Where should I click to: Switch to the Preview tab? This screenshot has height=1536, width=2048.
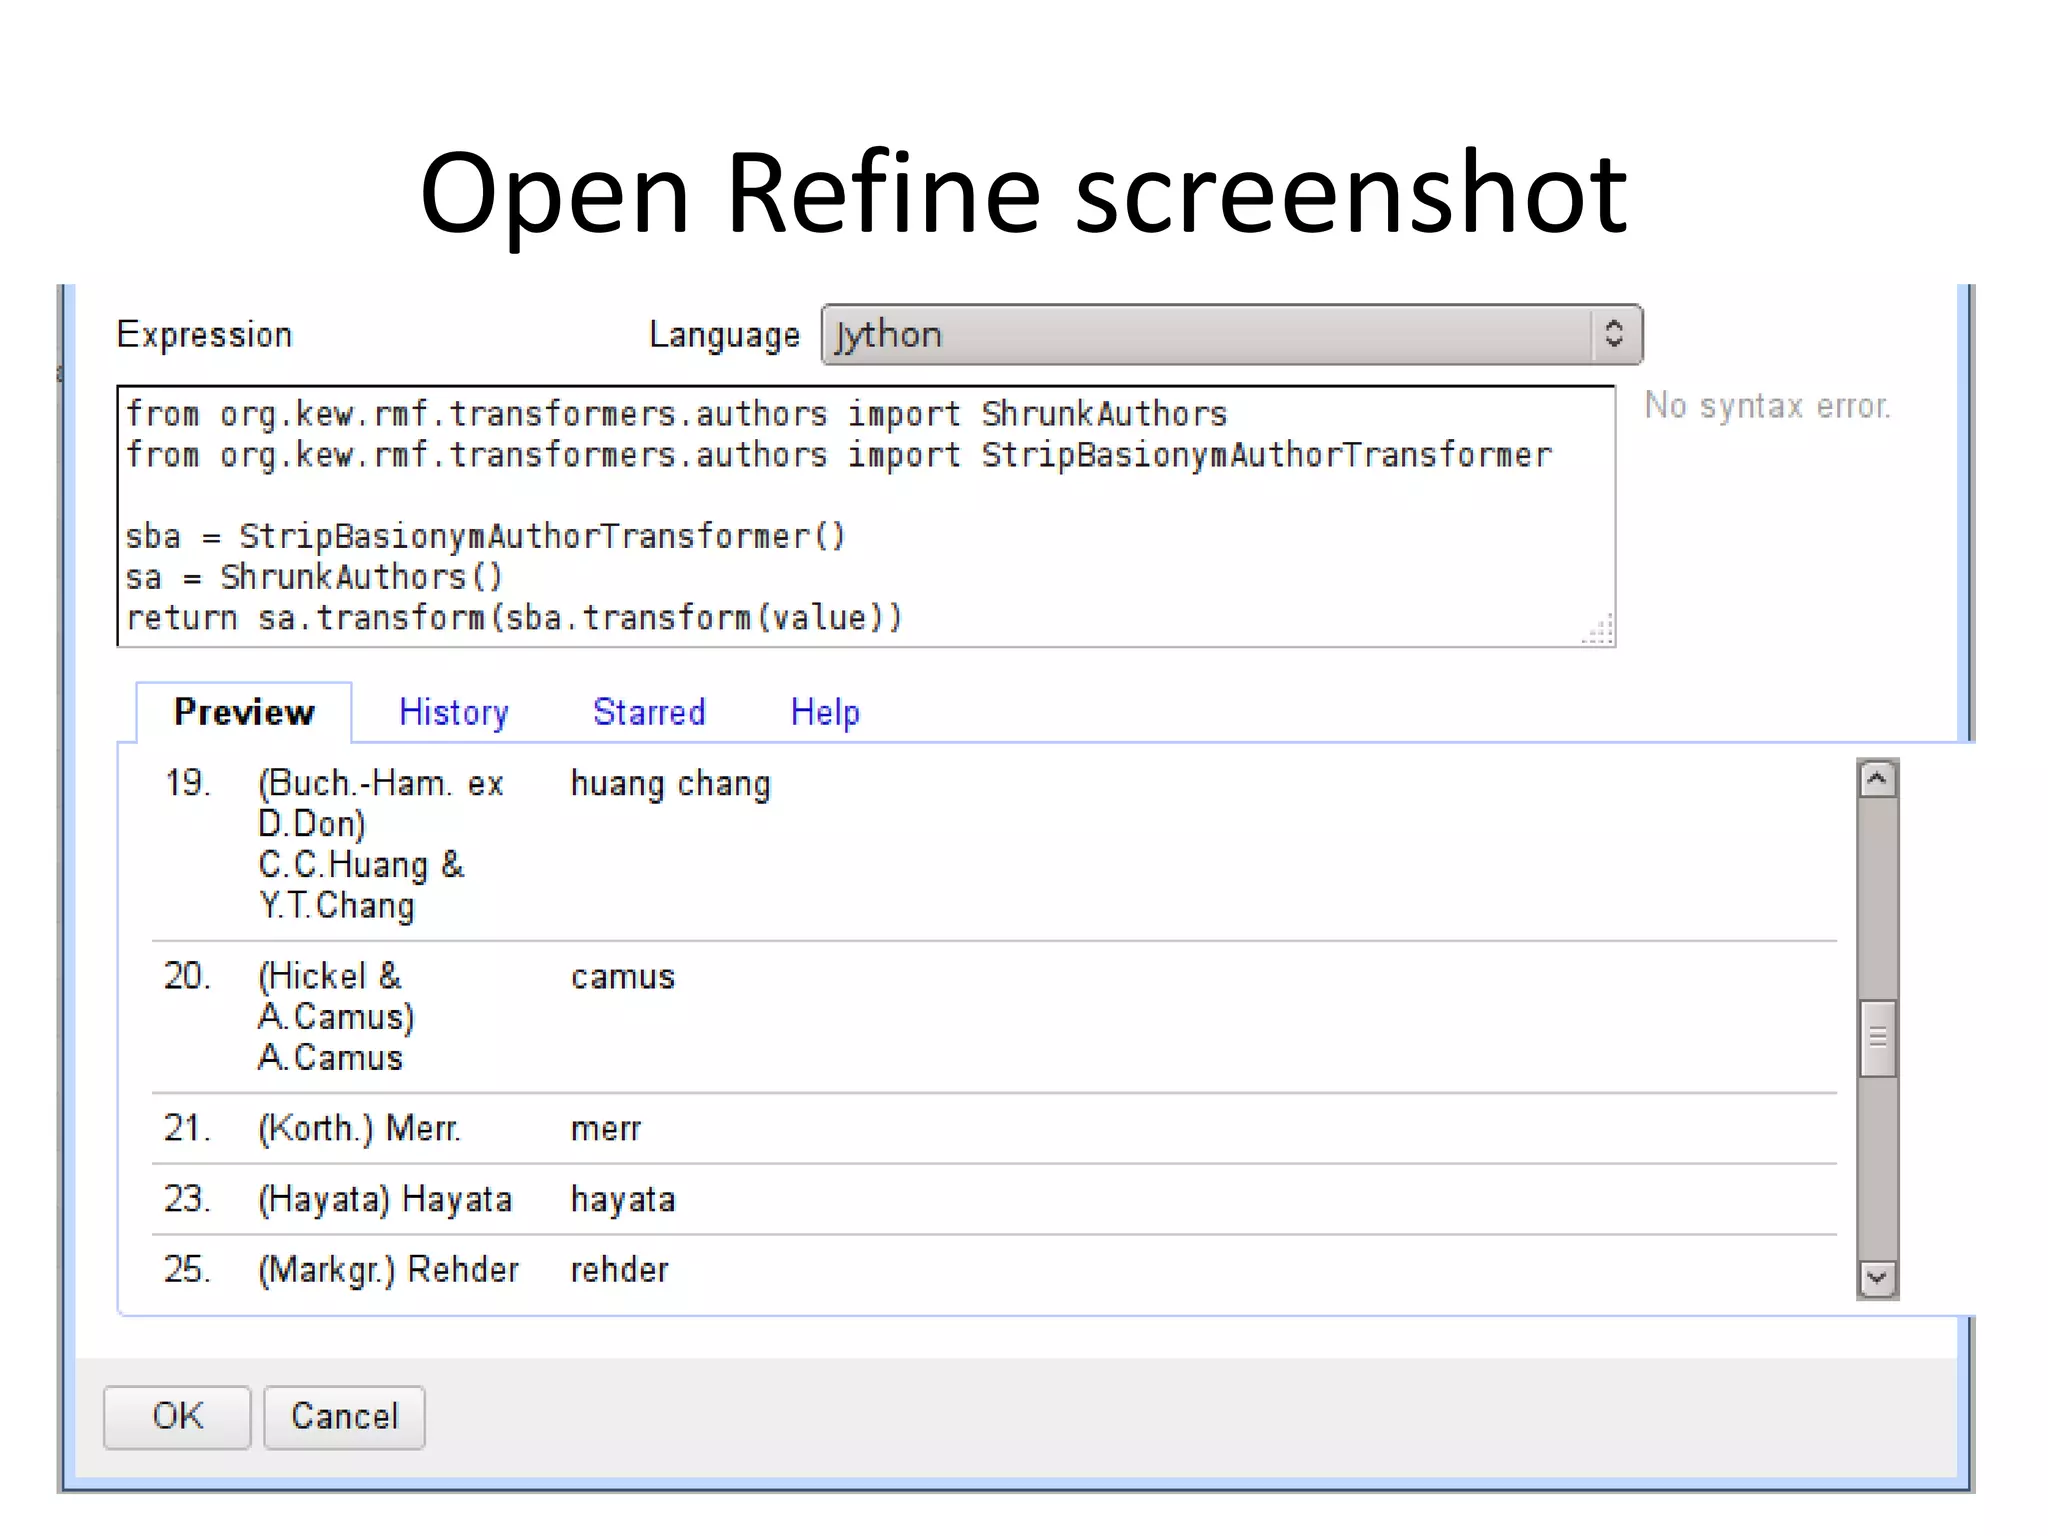click(x=244, y=712)
